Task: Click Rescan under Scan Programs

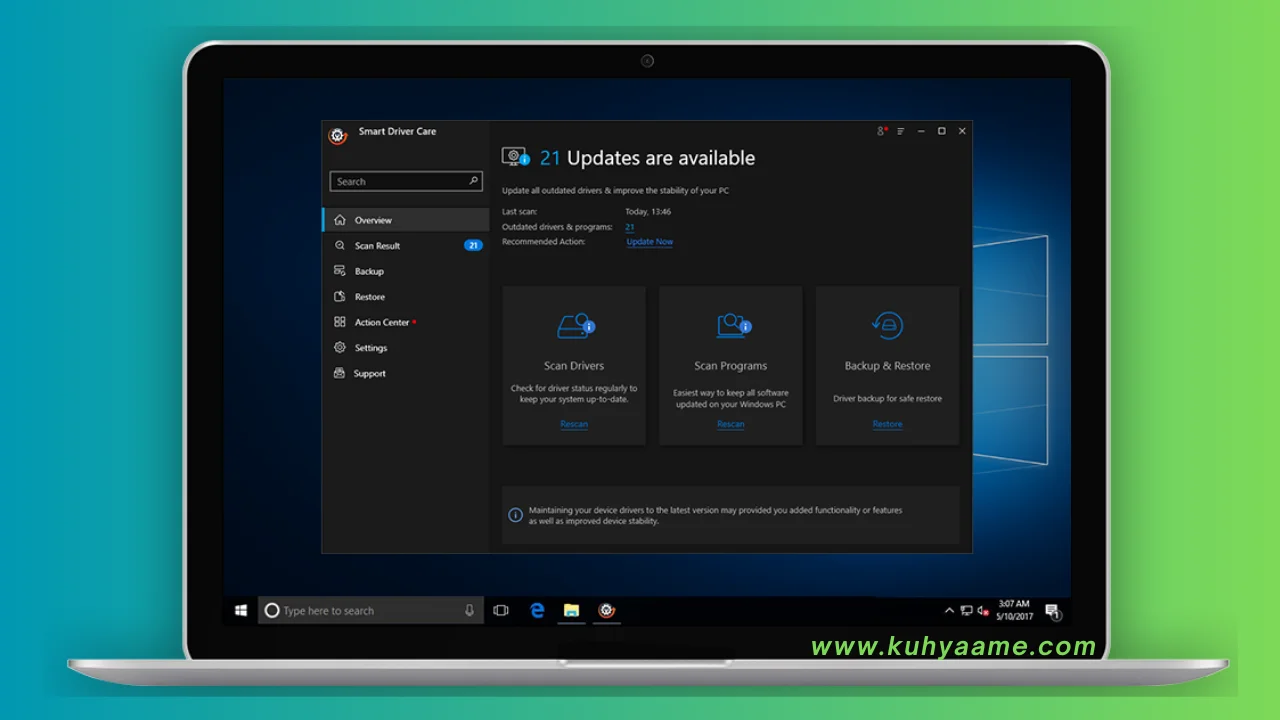Action: click(x=731, y=424)
